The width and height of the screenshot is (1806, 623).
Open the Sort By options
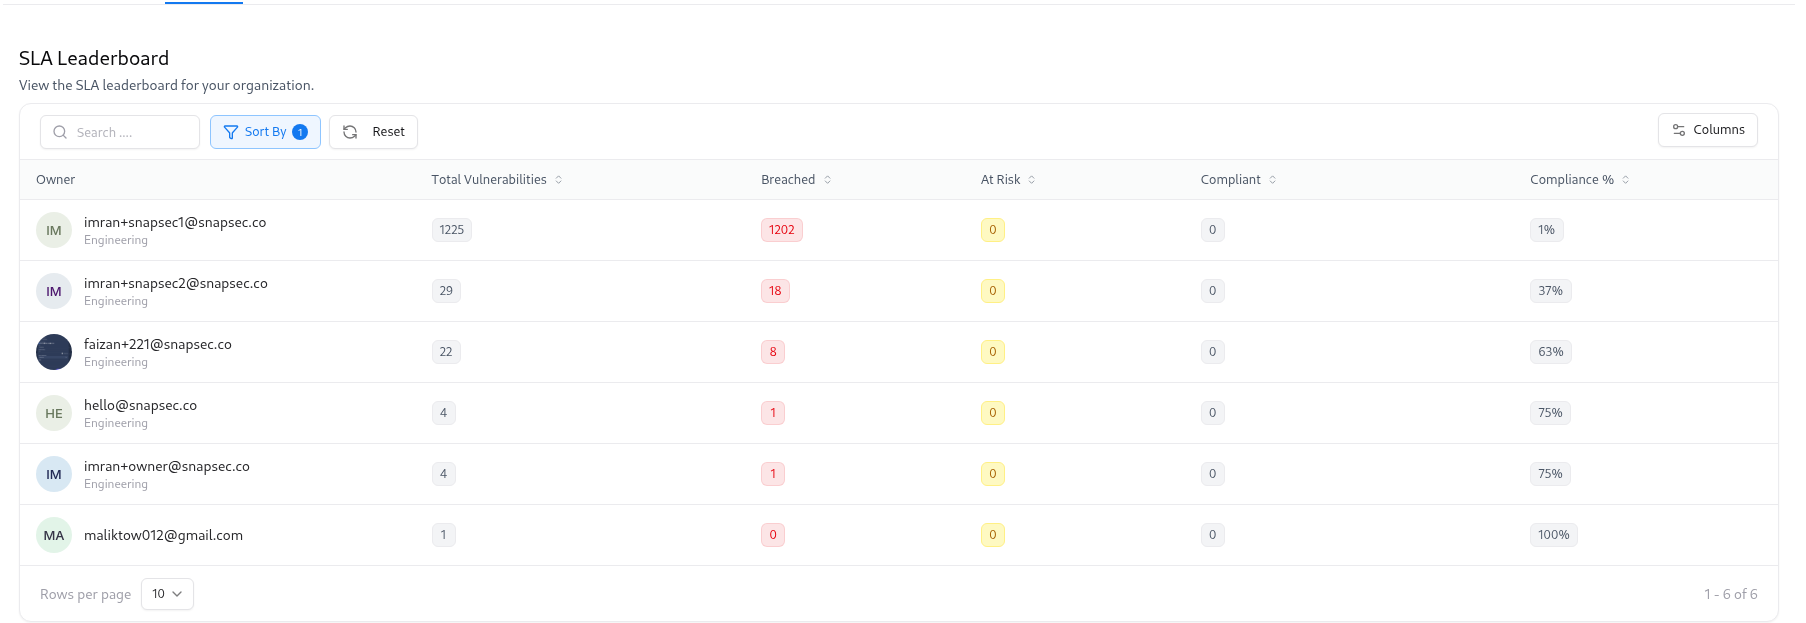coord(266,132)
